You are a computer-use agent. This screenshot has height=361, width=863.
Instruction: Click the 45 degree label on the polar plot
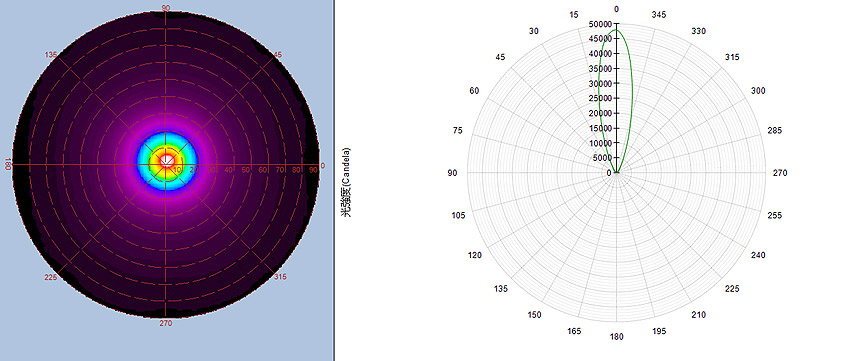point(500,57)
